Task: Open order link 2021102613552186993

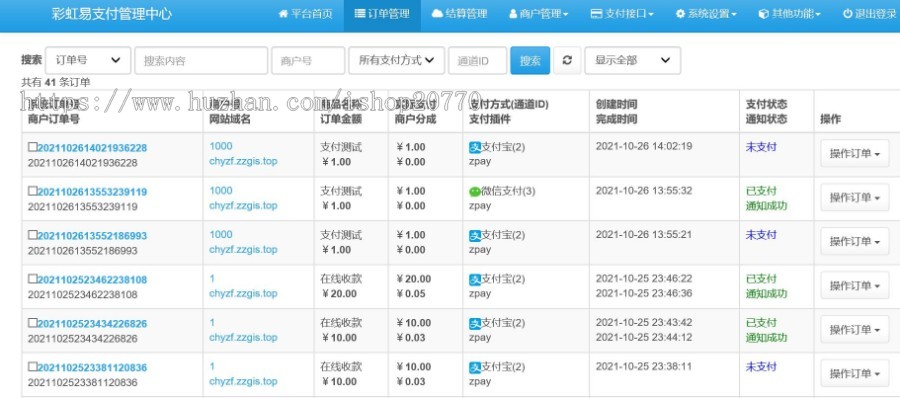Action: pos(92,235)
